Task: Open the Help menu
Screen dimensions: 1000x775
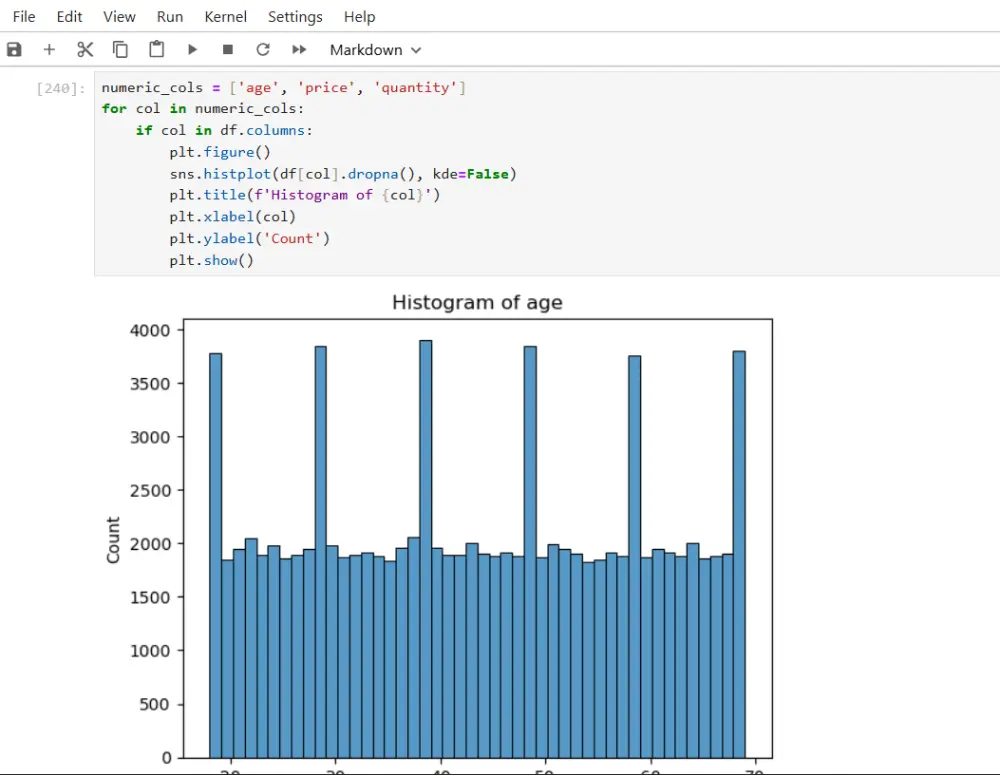Action: (359, 16)
